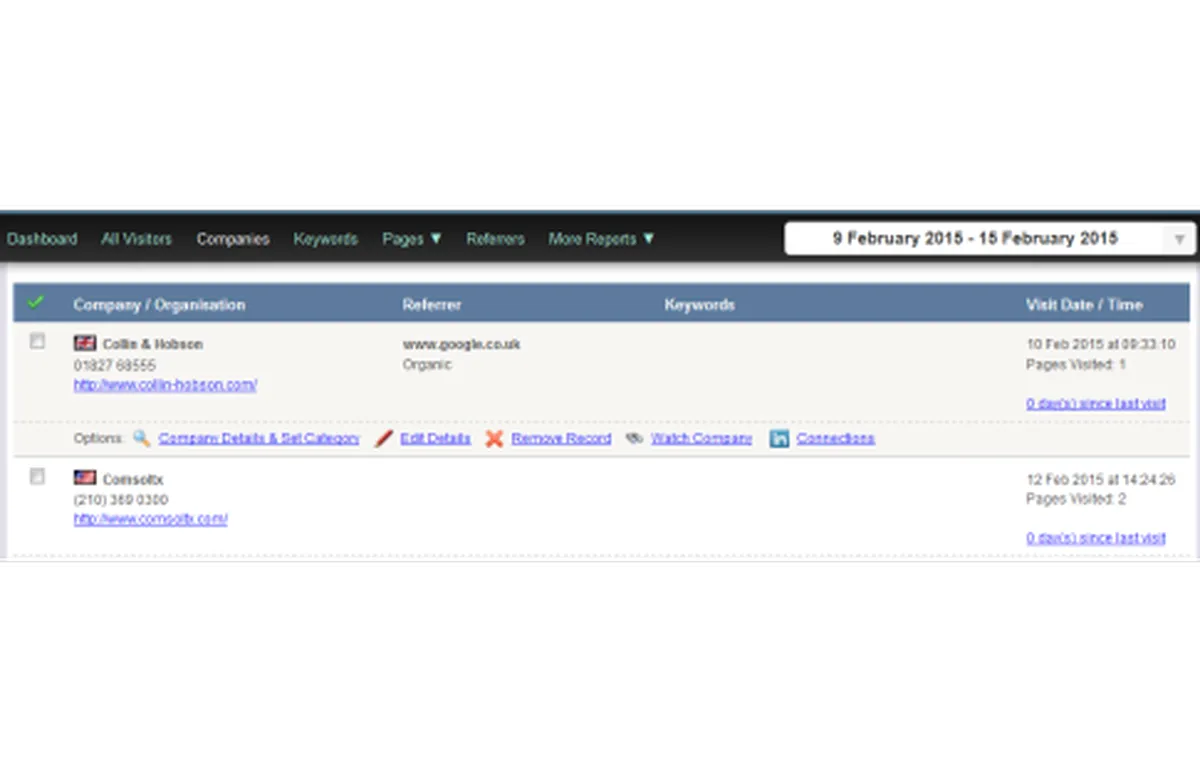Open the Keywords report
The width and height of the screenshot is (1200, 772).
(x=326, y=239)
